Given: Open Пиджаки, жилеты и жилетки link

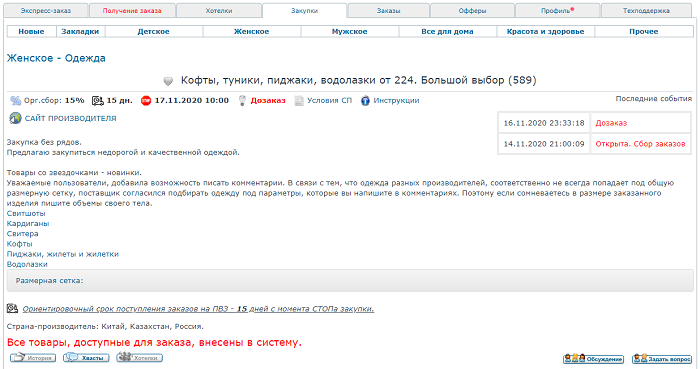Looking at the screenshot, I should 62,254.
